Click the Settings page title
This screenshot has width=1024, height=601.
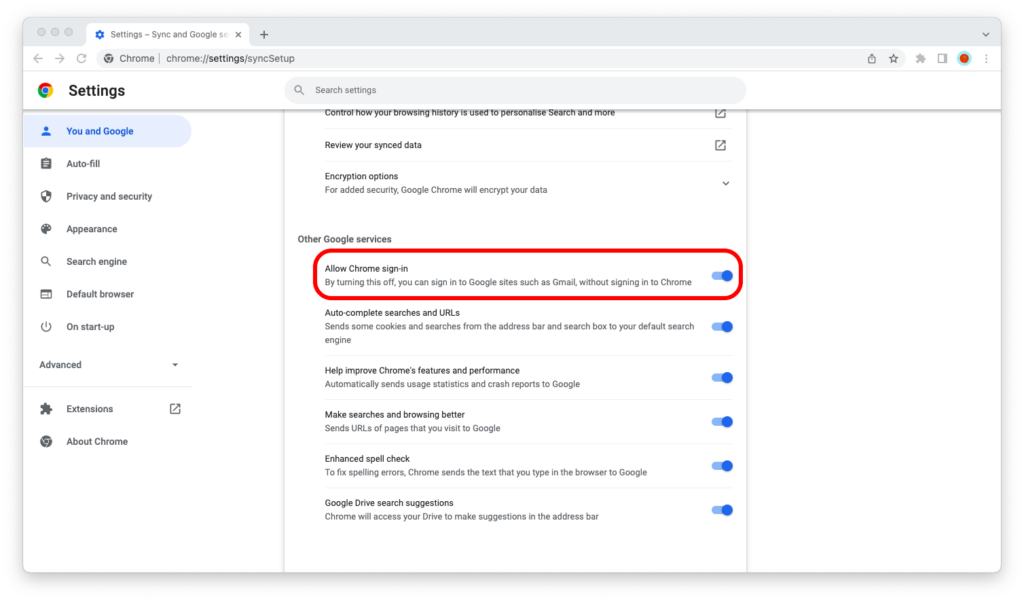pyautogui.click(x=97, y=91)
